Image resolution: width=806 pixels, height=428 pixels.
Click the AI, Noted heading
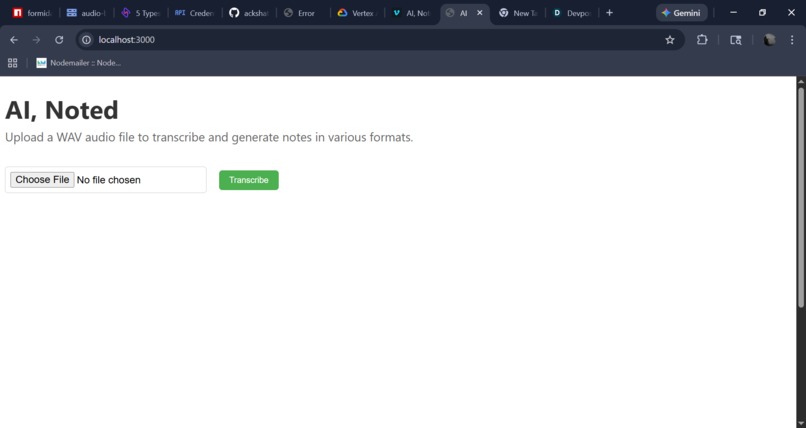pos(62,110)
